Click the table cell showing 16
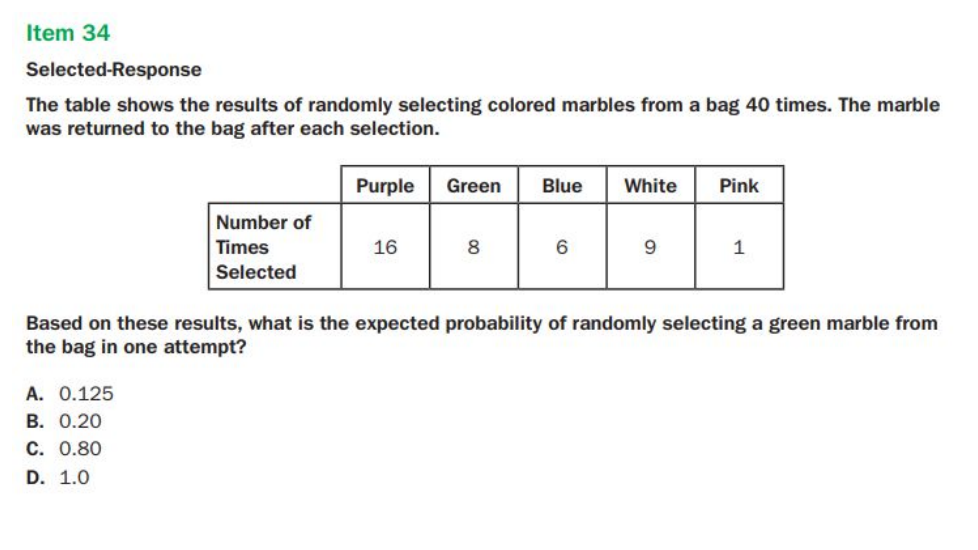 [385, 247]
